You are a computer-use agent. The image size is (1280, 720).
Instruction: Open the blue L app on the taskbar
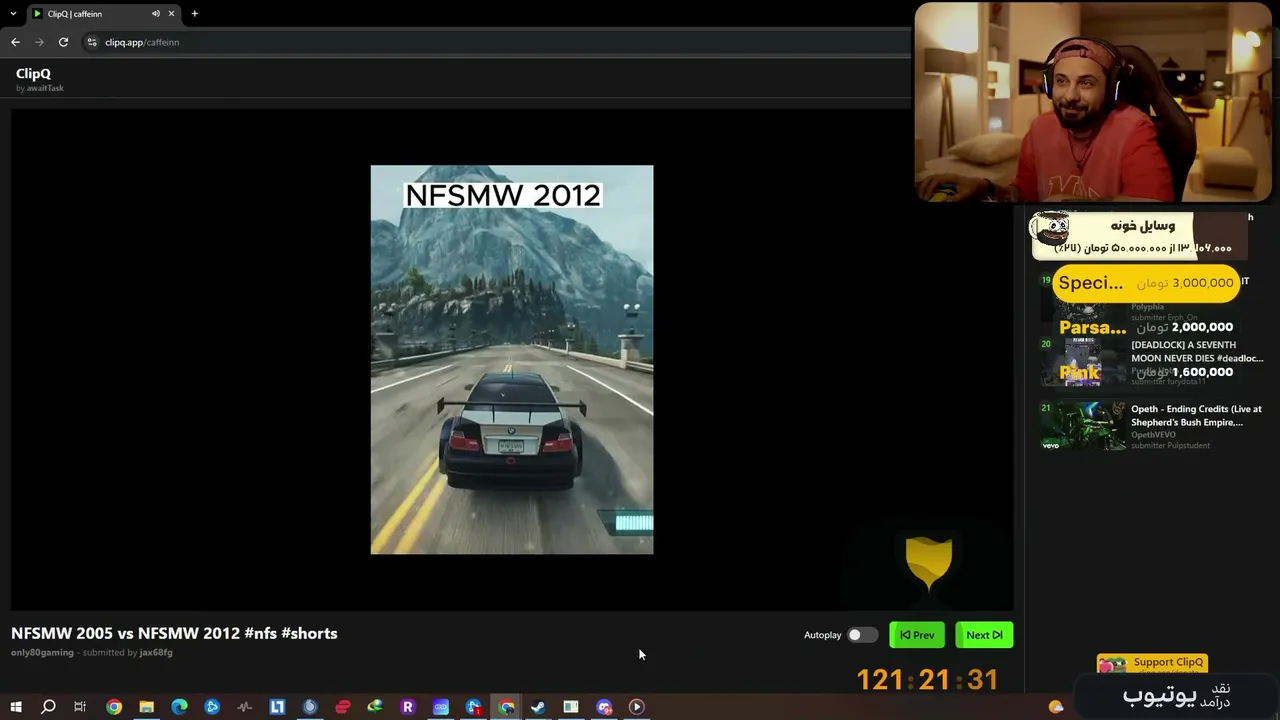tap(277, 707)
